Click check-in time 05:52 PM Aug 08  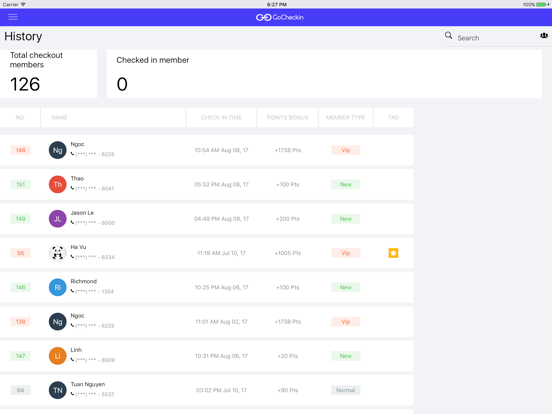point(221,184)
